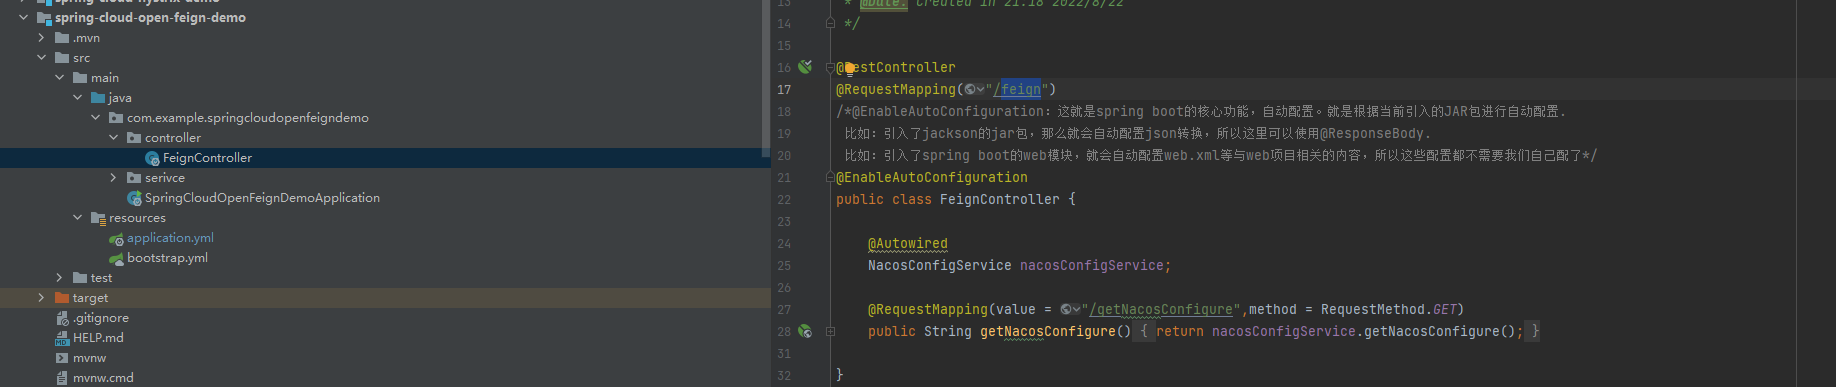Image resolution: width=1836 pixels, height=387 pixels.
Task: Open the globe URL dropdown before "/feign"
Action: pos(974,89)
